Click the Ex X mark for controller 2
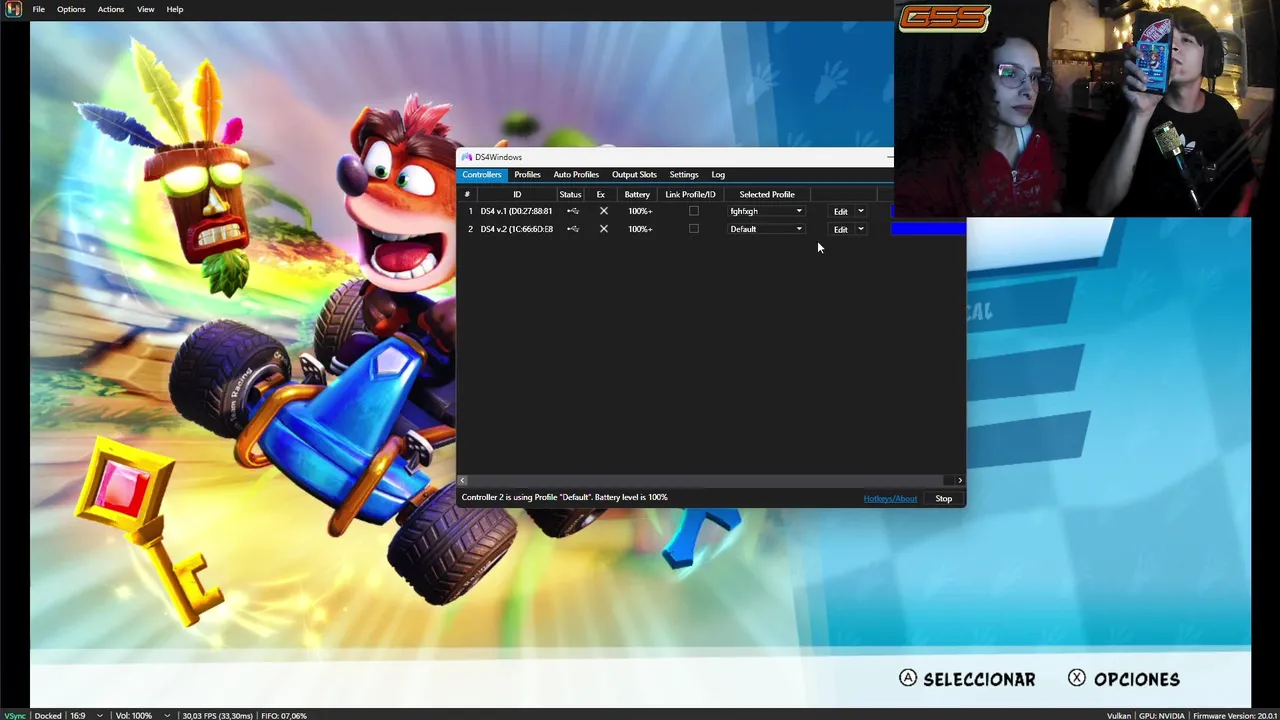 [x=603, y=229]
